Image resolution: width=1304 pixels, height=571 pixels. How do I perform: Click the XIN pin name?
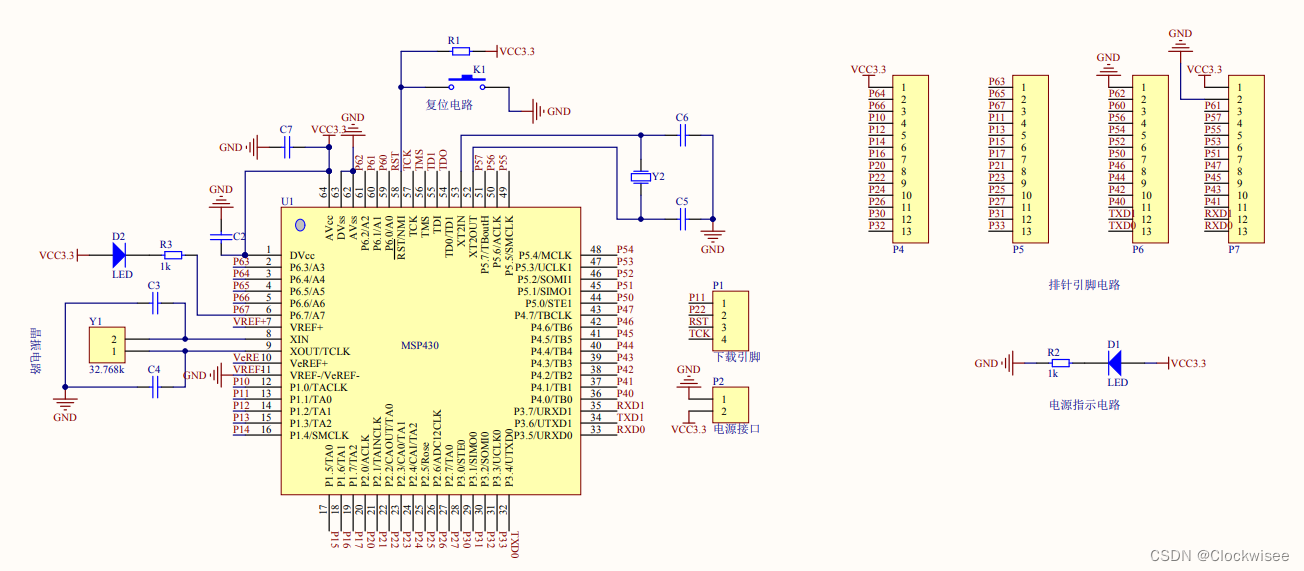(299, 339)
